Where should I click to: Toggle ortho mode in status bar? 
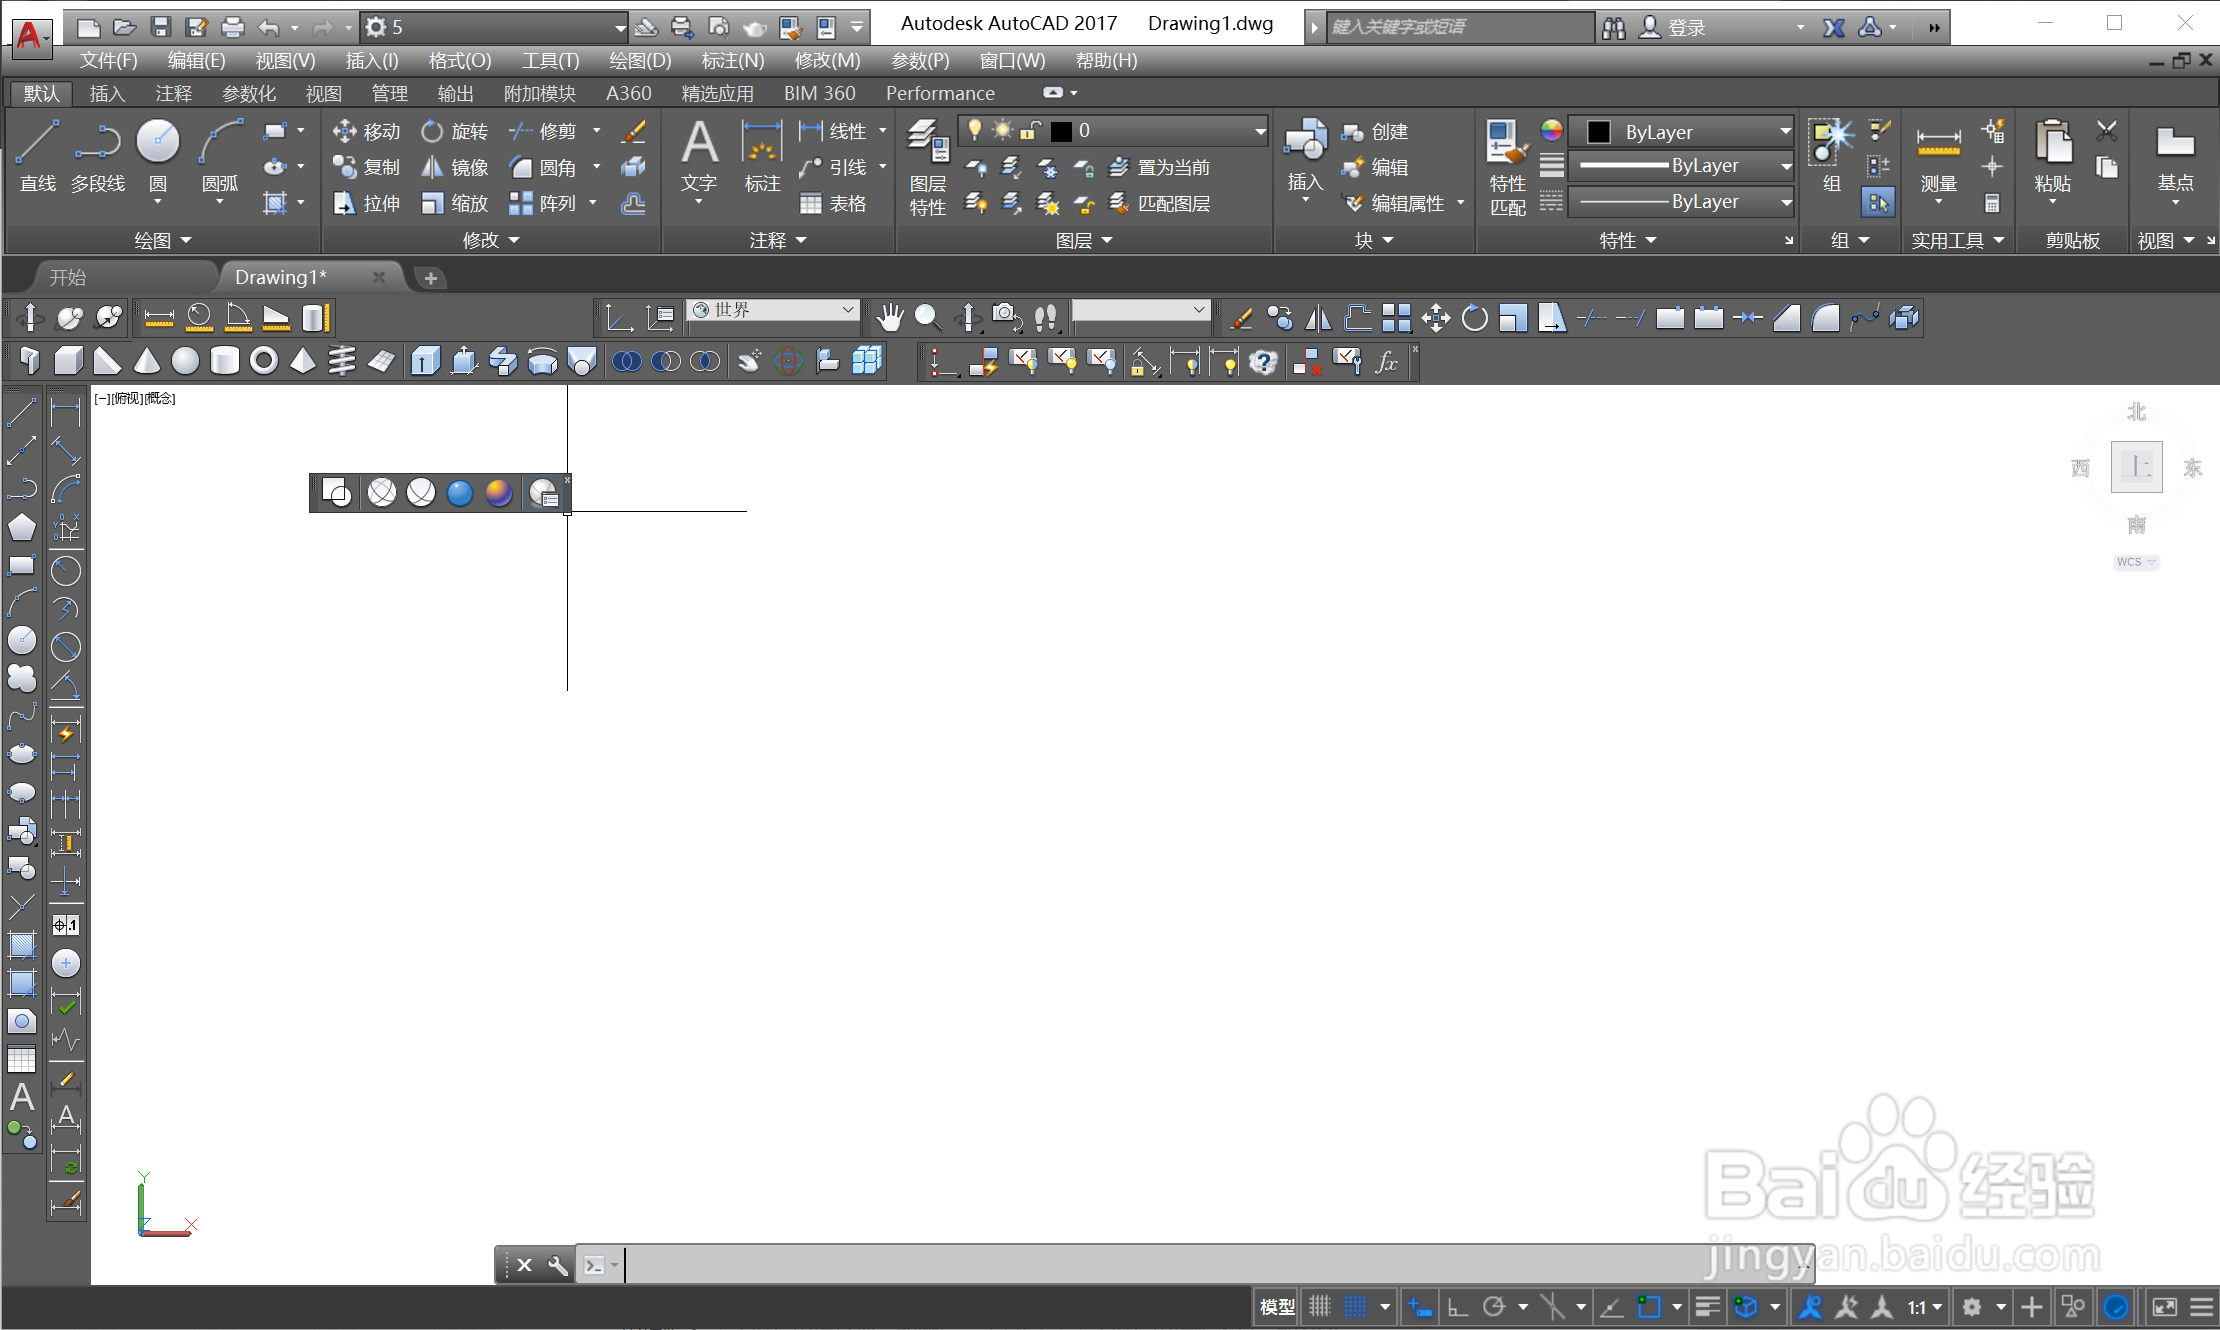coord(1458,1306)
